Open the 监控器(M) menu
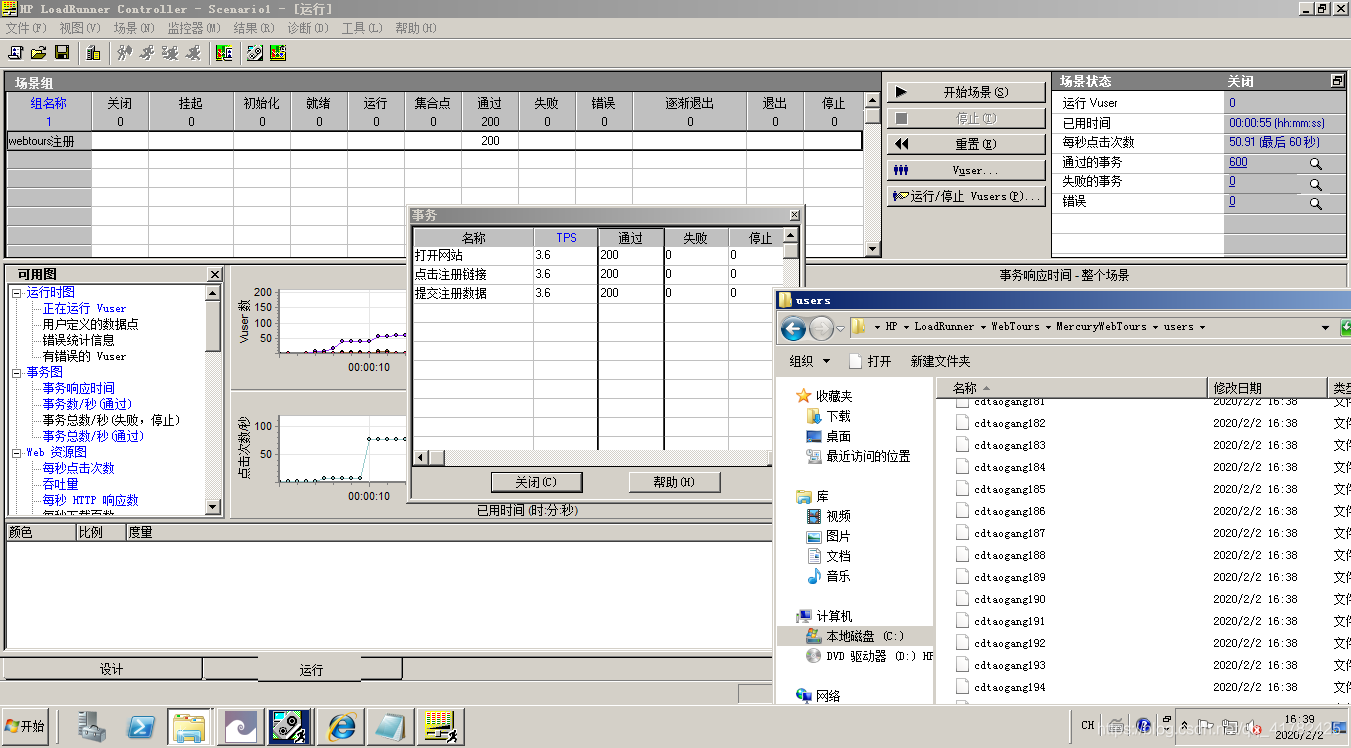This screenshot has height=748, width=1351. click(x=194, y=28)
